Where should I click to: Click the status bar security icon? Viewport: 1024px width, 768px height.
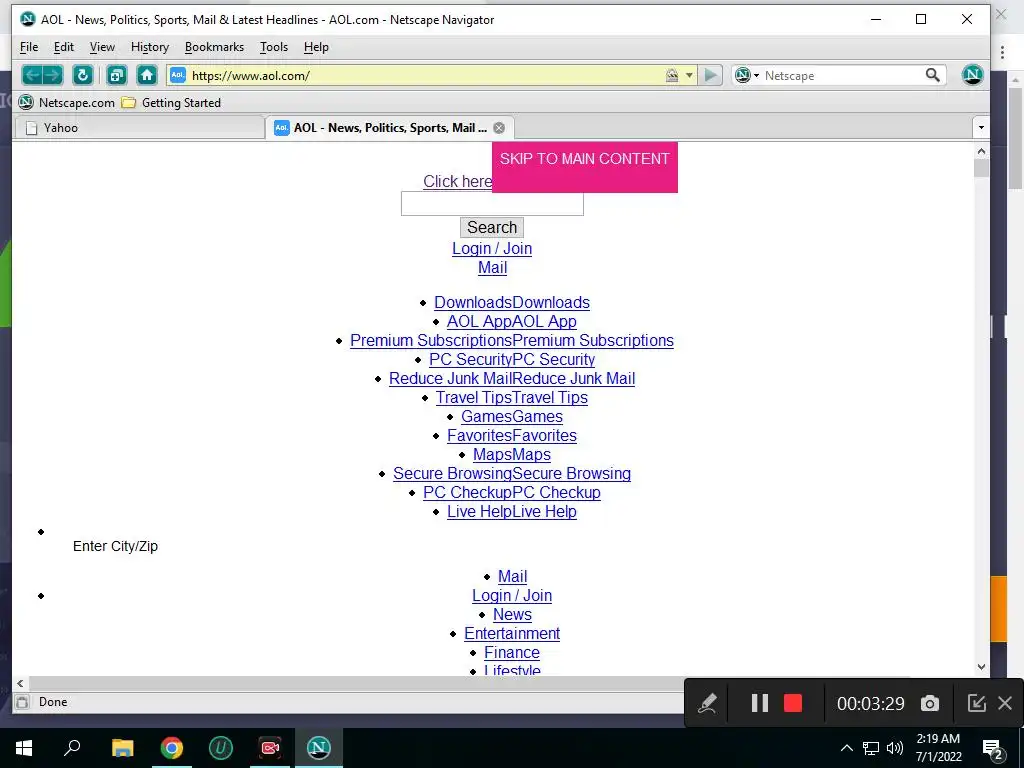[22, 702]
